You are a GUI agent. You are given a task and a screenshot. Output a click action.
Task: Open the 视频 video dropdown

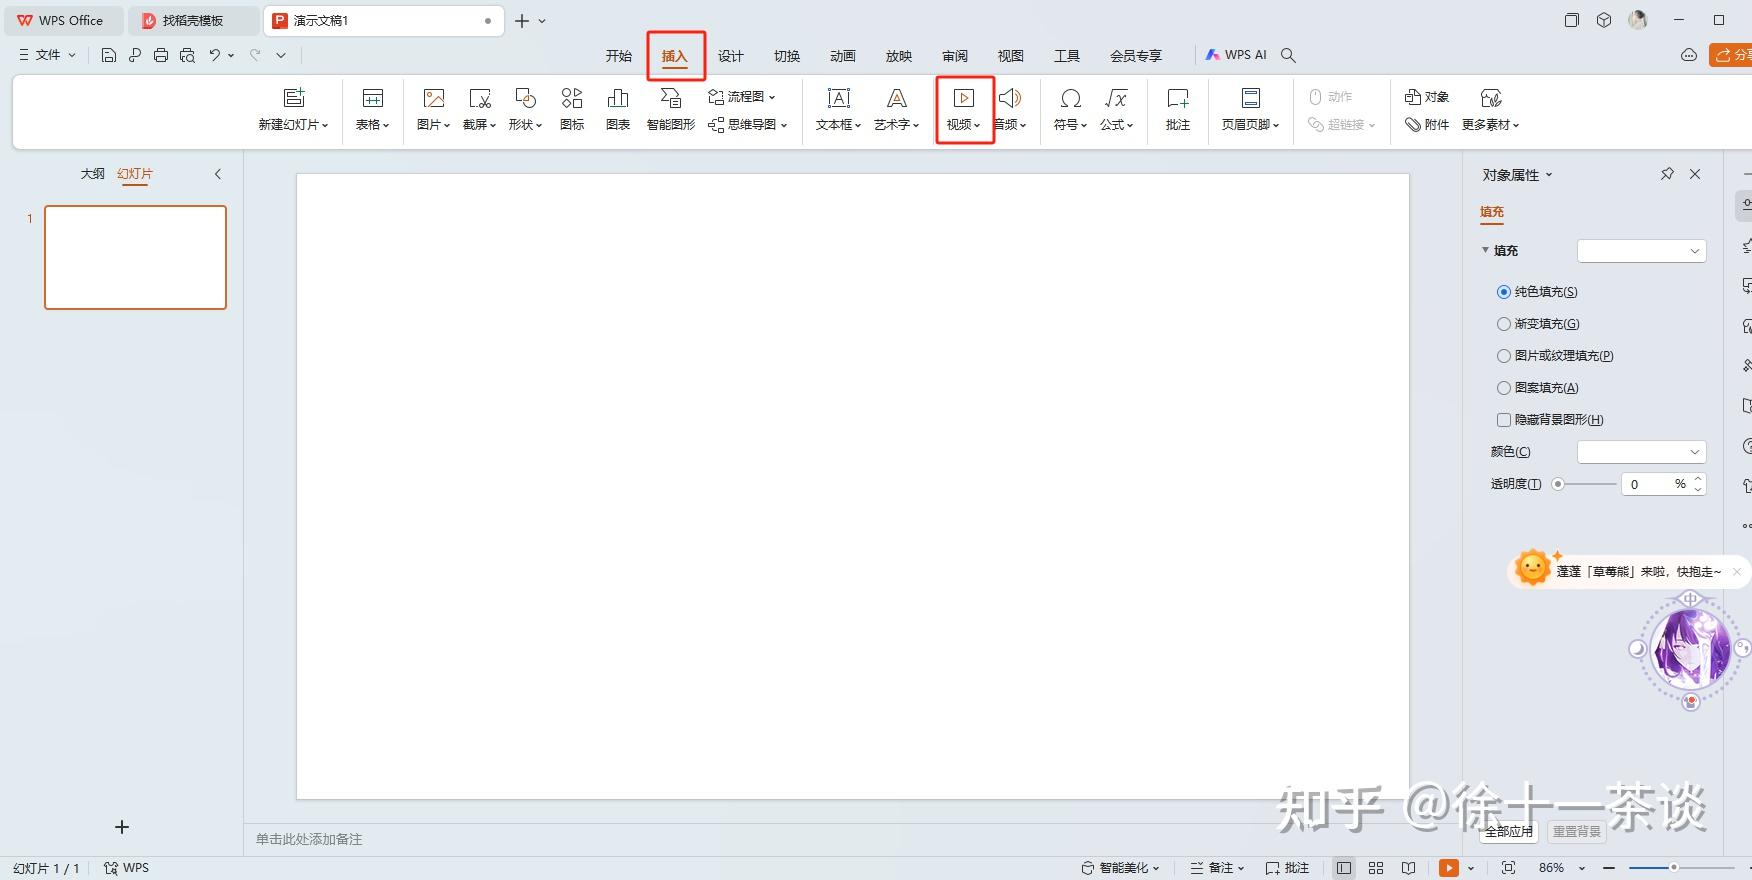[x=964, y=110]
